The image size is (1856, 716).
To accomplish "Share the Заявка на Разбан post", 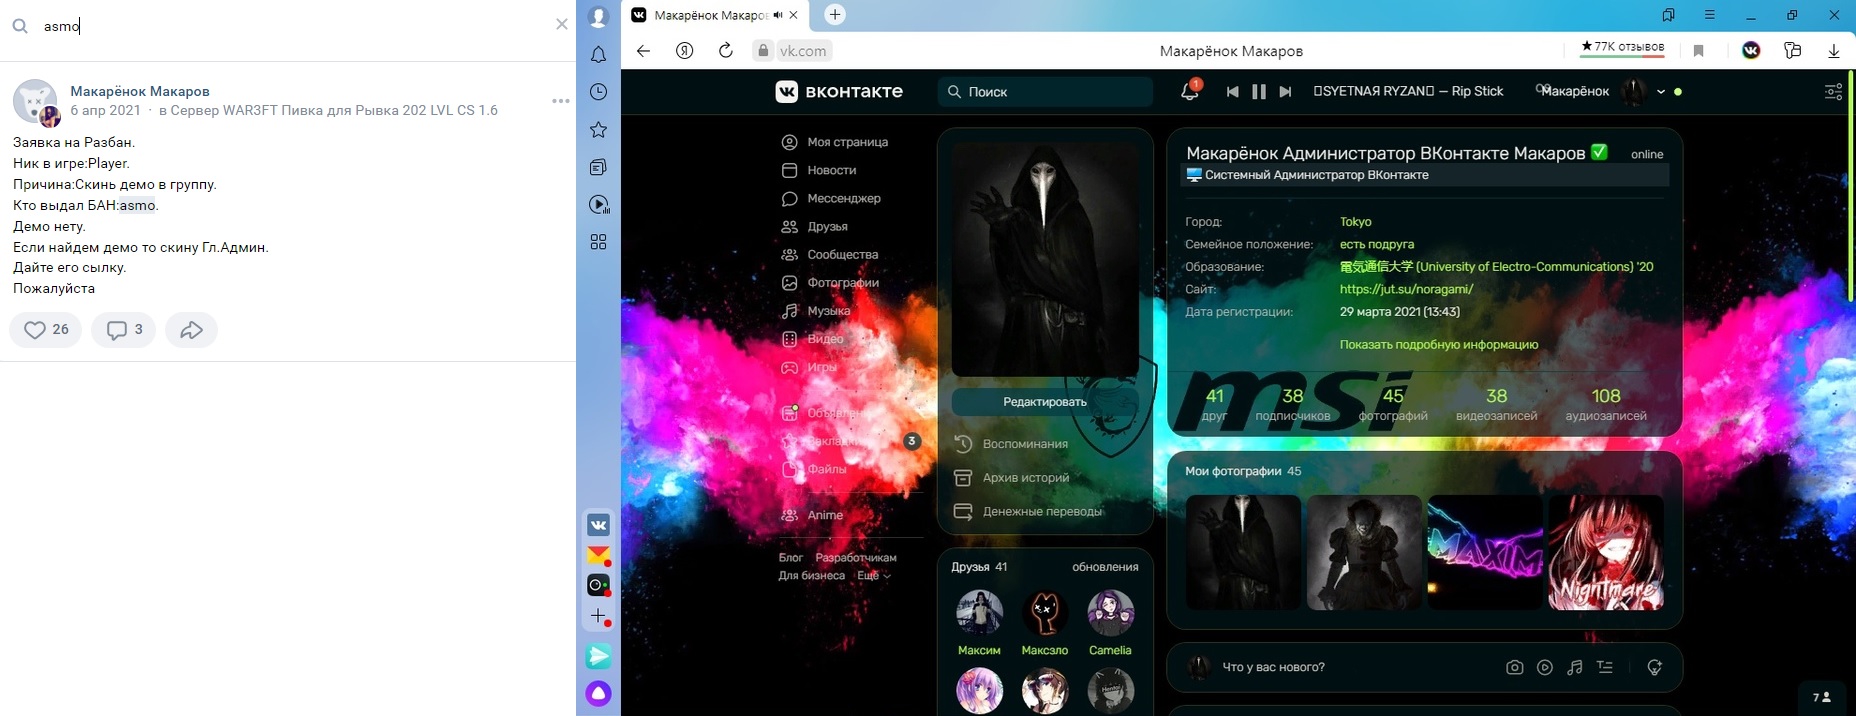I will click(192, 330).
